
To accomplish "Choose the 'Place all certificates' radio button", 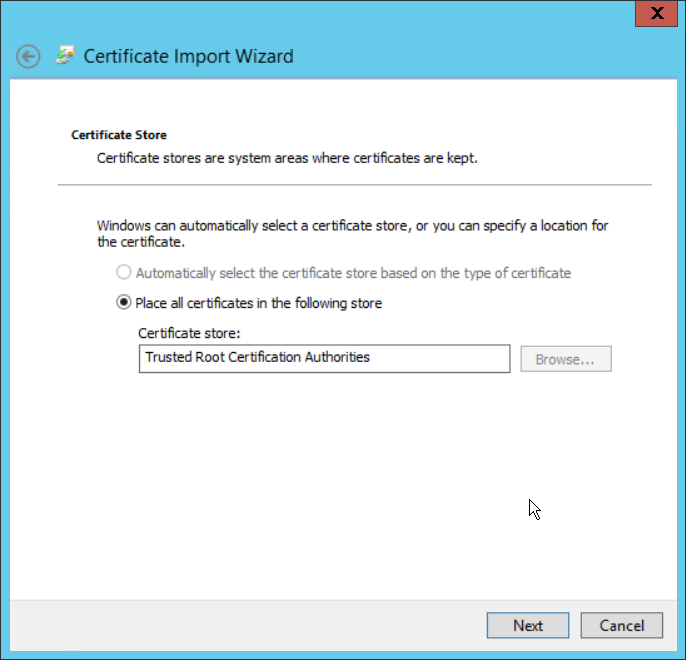I will point(124,302).
